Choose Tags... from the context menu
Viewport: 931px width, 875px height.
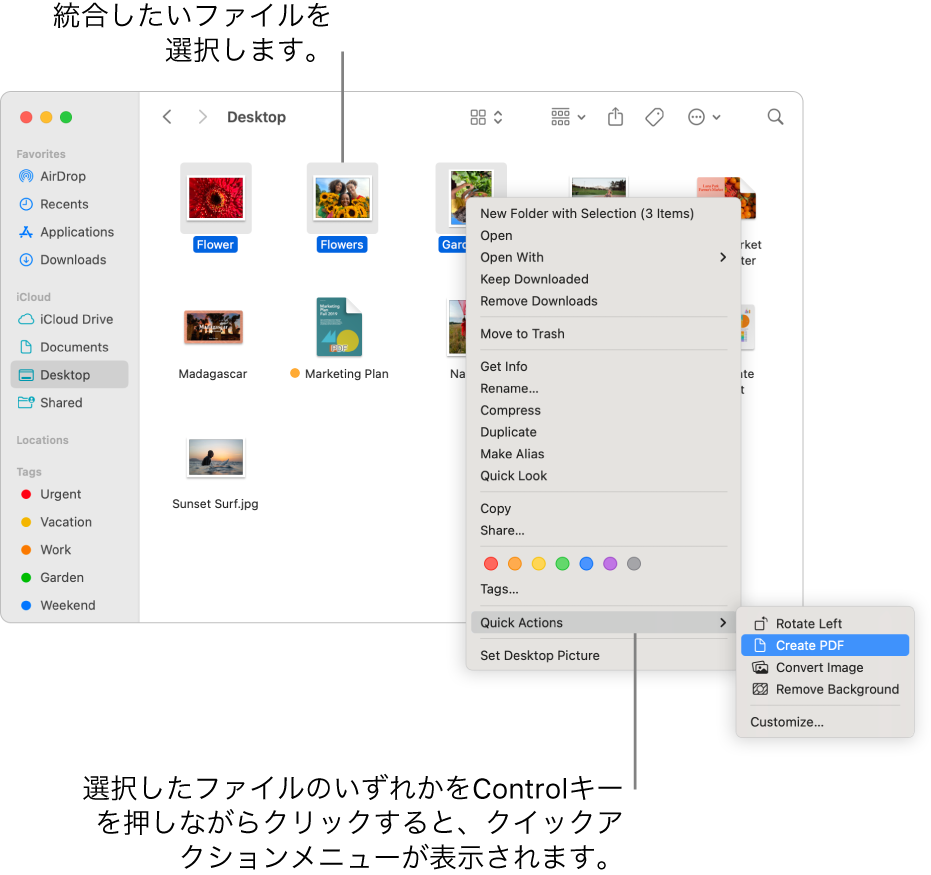coord(603,589)
